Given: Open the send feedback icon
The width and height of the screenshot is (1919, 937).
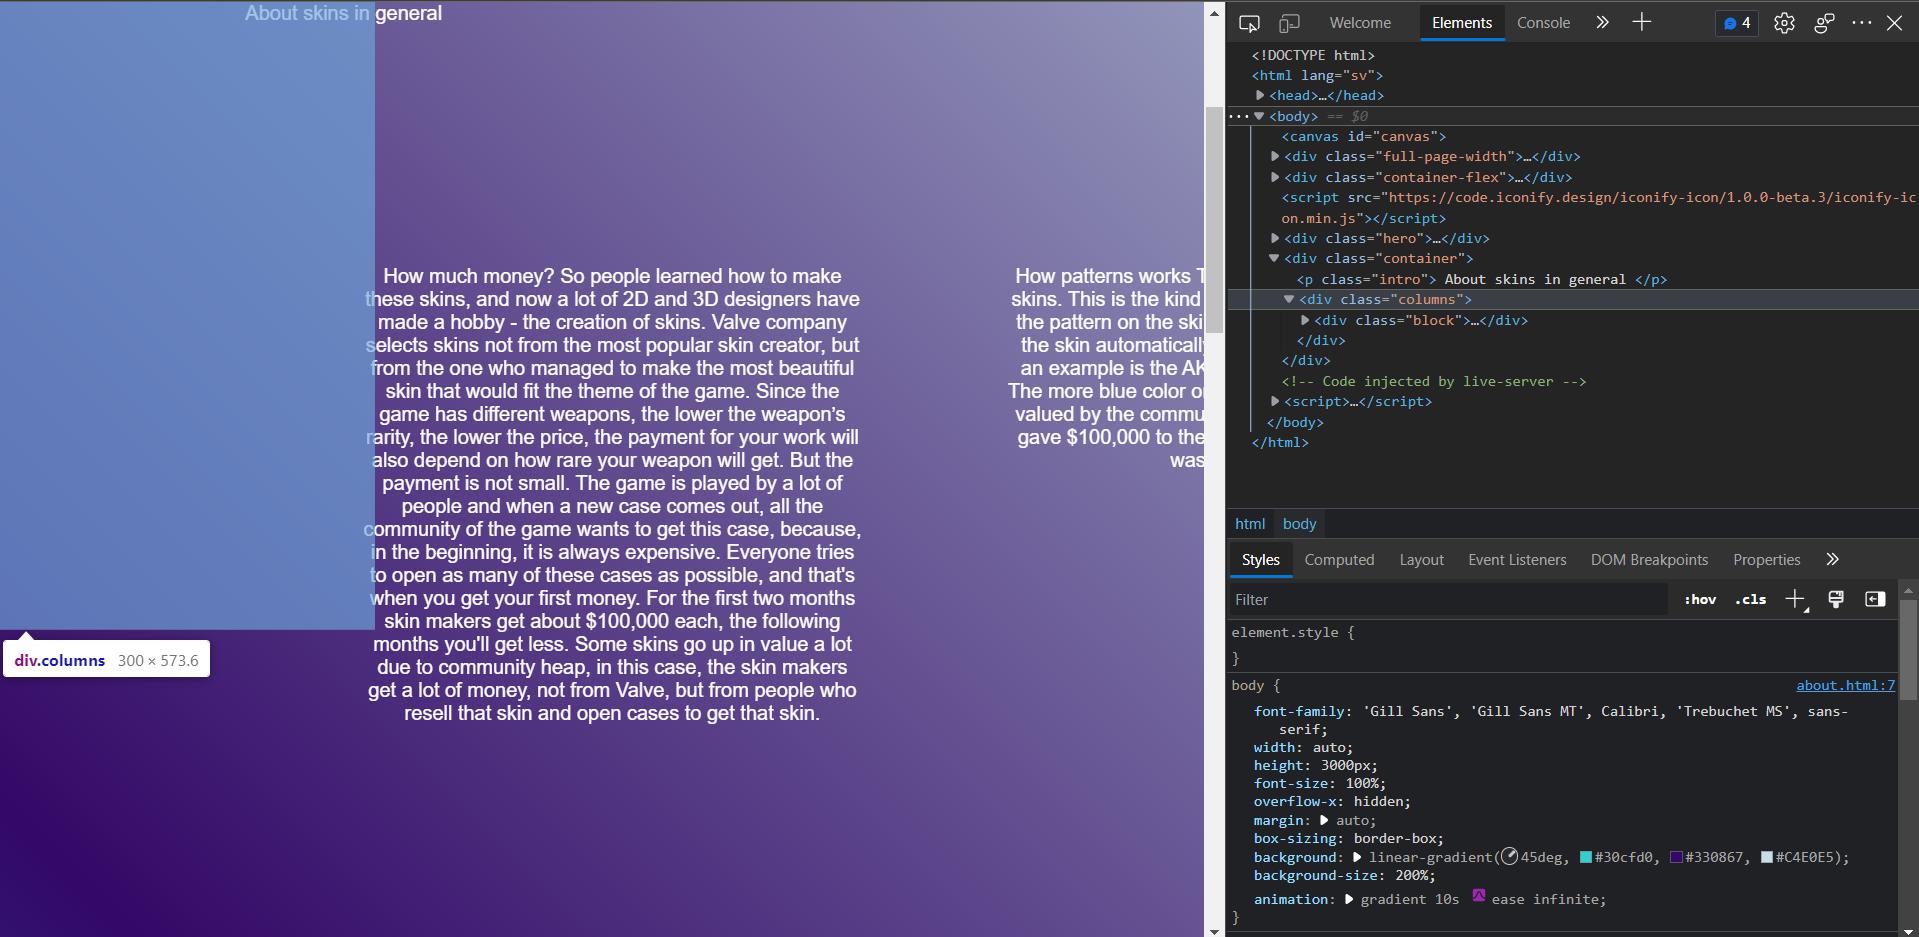Looking at the screenshot, I should 1824,23.
